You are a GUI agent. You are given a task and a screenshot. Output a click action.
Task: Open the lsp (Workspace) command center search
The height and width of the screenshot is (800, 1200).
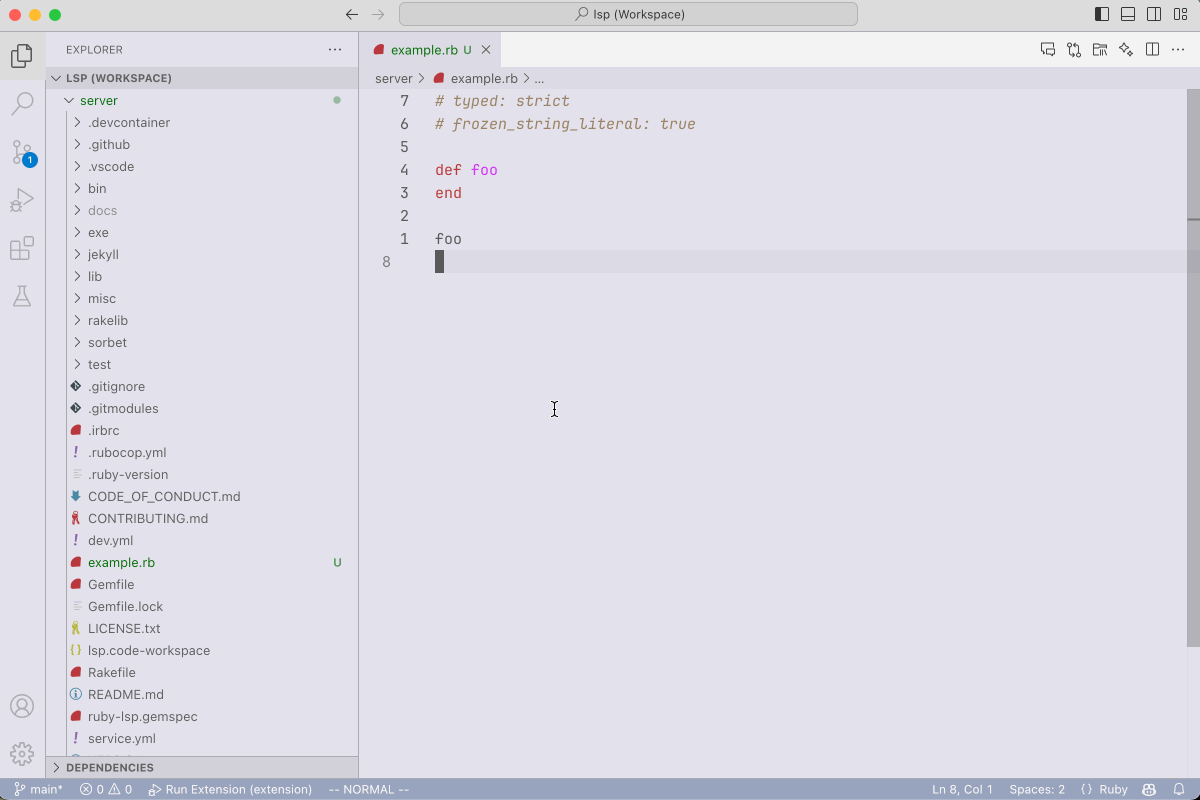pyautogui.click(x=628, y=14)
